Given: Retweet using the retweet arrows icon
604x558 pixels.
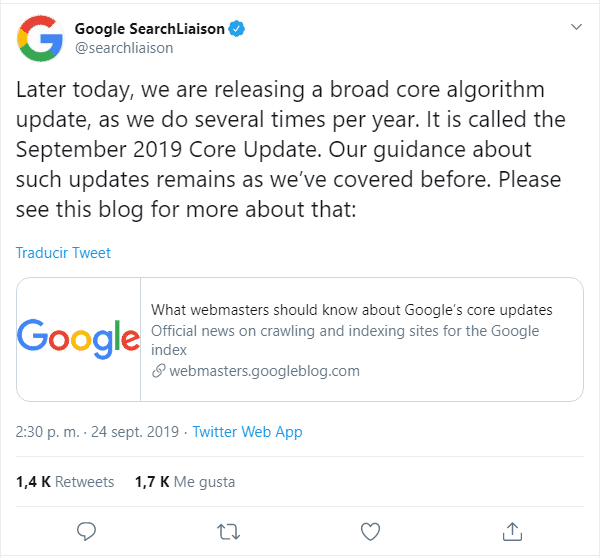Looking at the screenshot, I should pyautogui.click(x=228, y=532).
